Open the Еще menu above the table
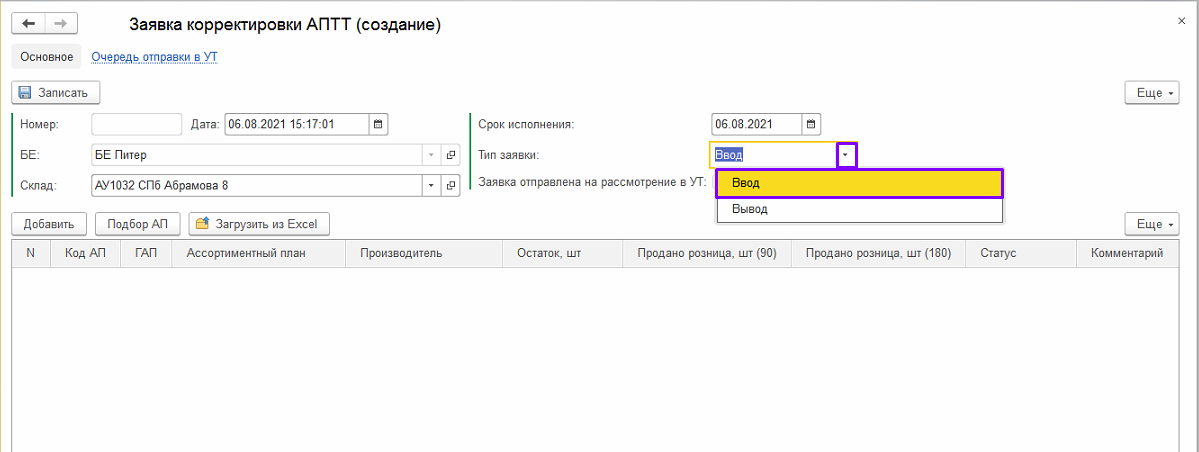The width and height of the screenshot is (1199, 452). point(1151,223)
